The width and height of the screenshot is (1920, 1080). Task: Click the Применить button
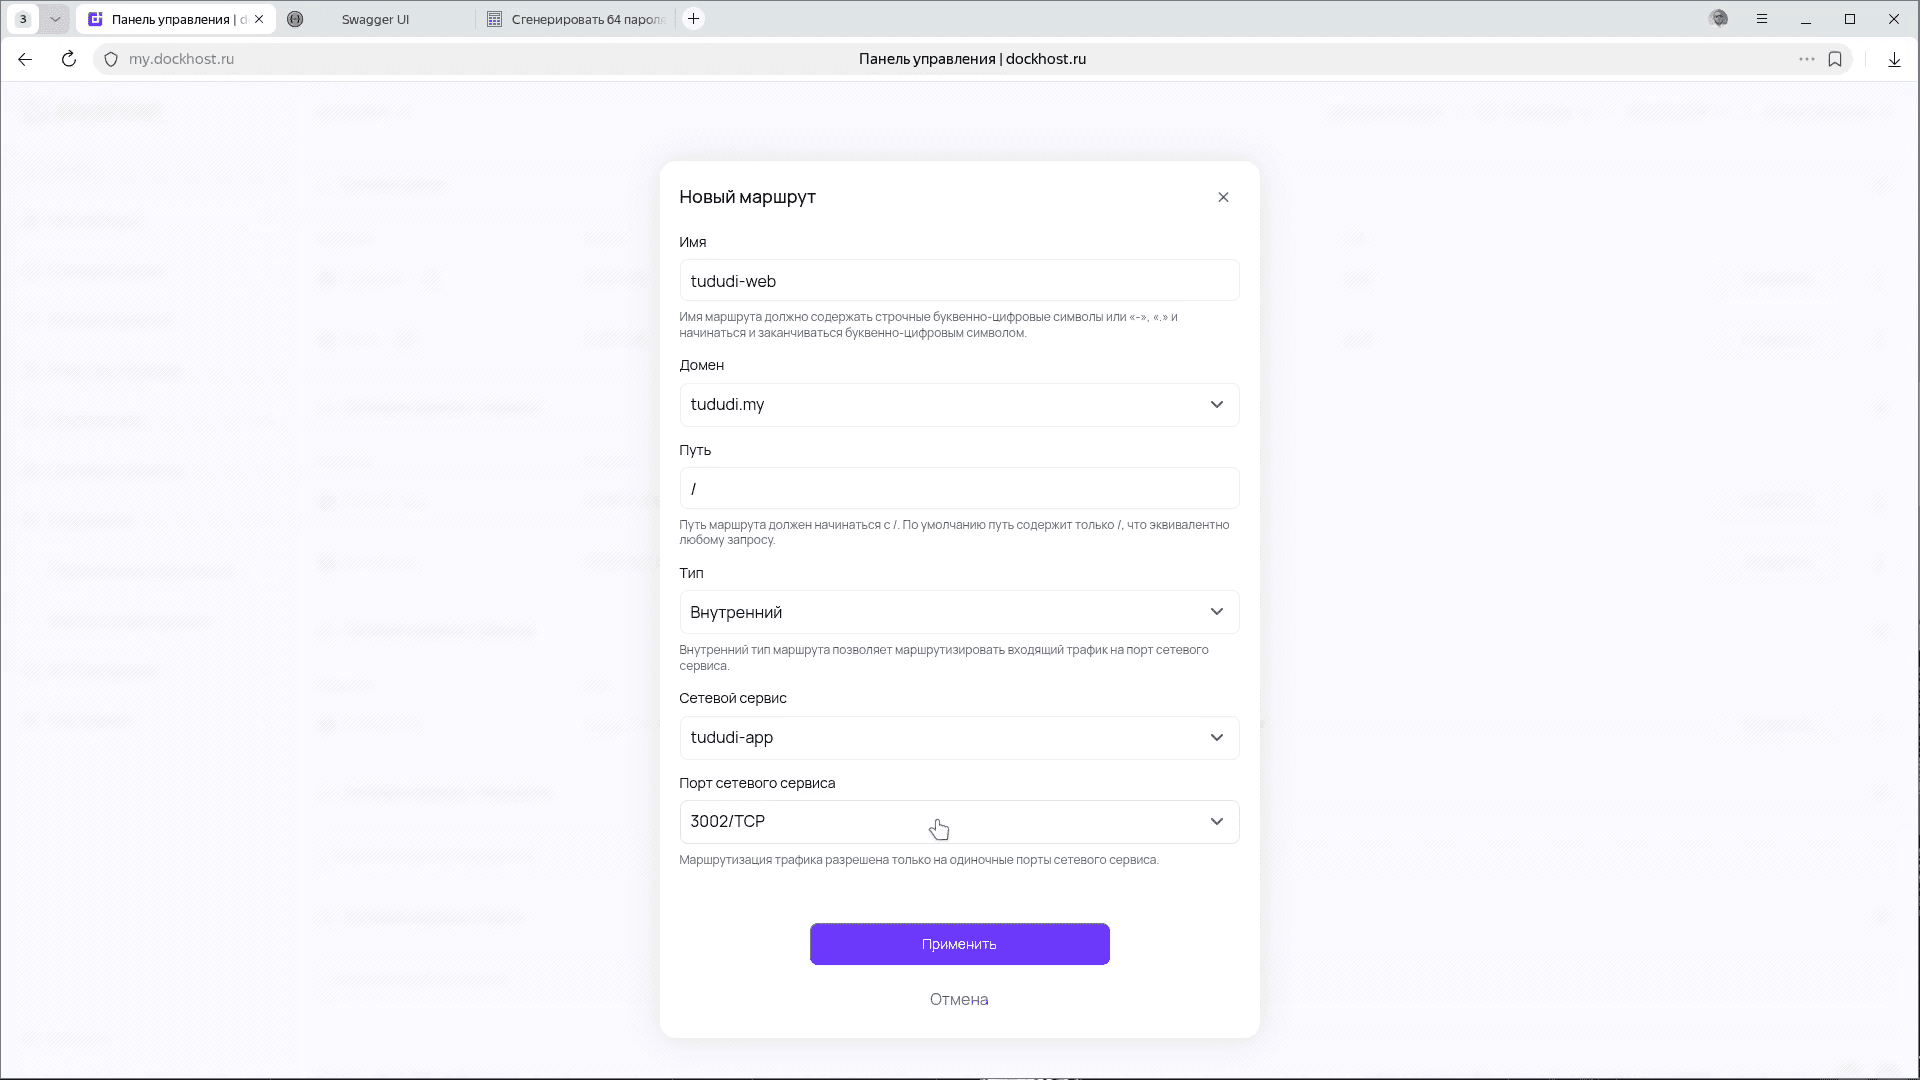pyautogui.click(x=959, y=944)
